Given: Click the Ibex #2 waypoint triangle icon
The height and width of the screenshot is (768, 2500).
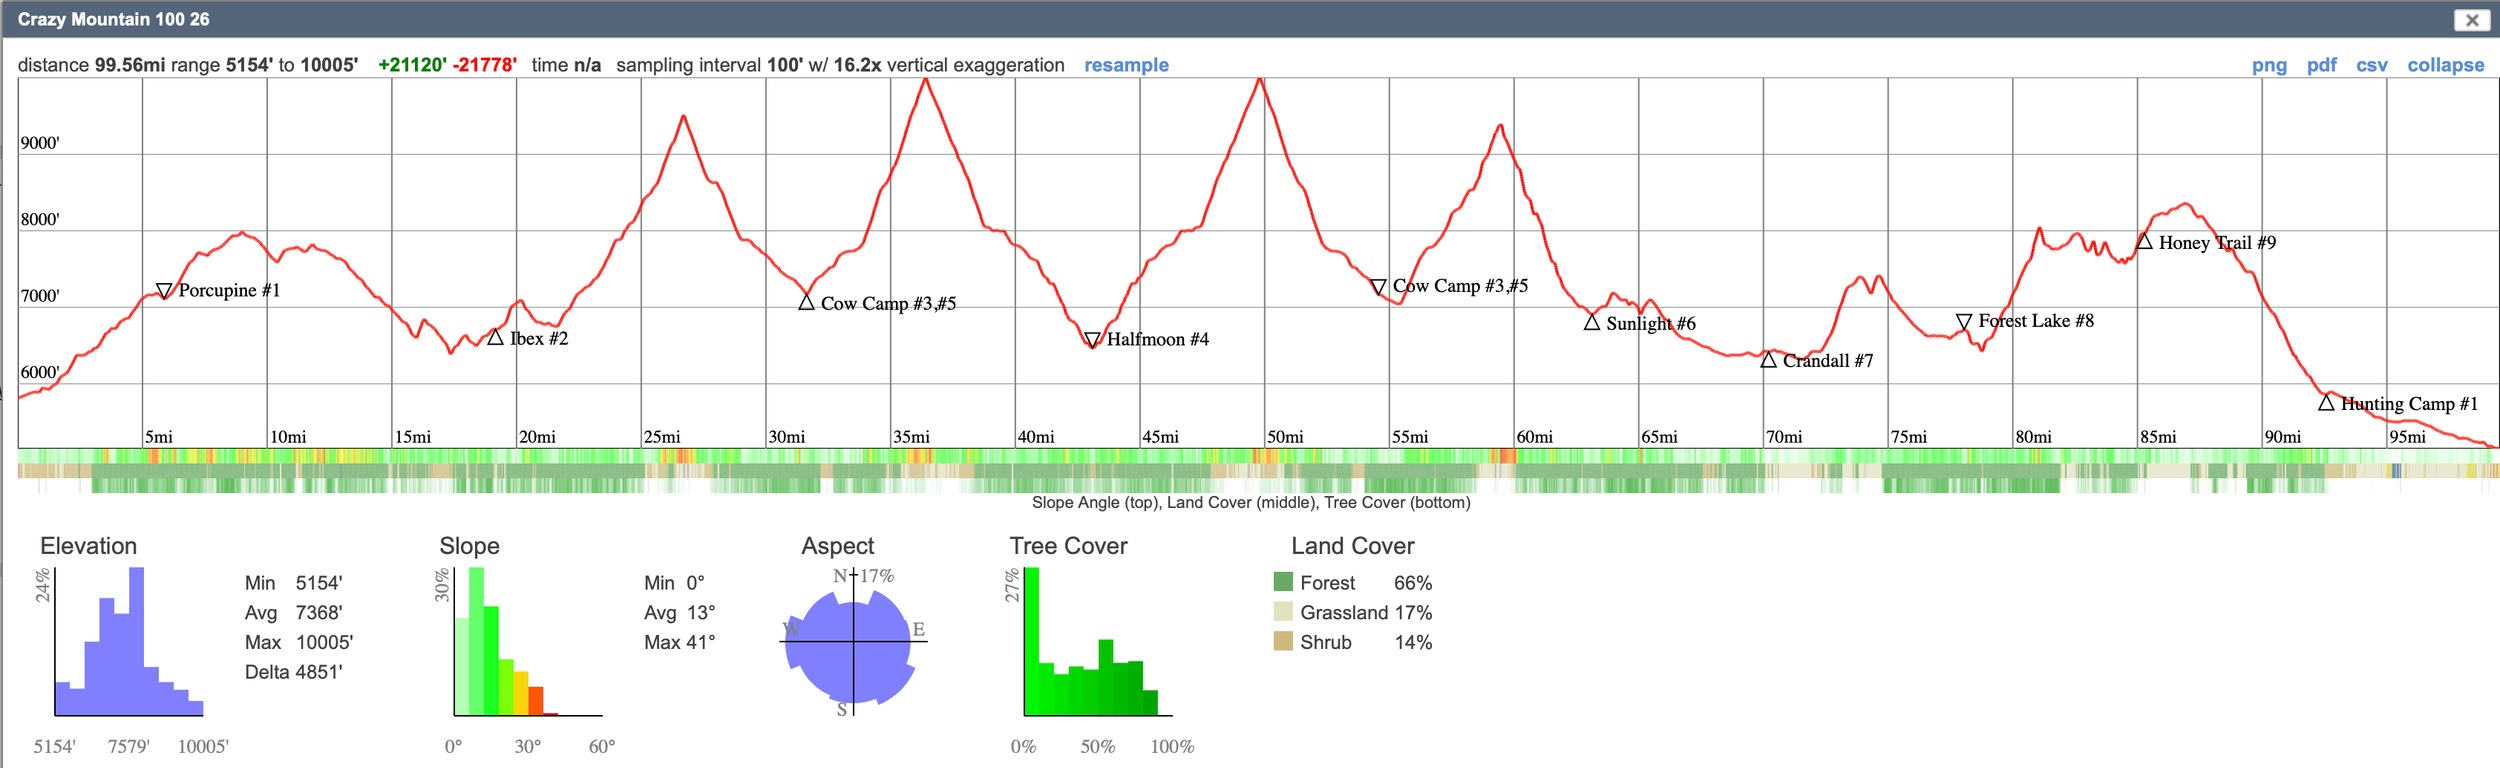Looking at the screenshot, I should [x=495, y=338].
